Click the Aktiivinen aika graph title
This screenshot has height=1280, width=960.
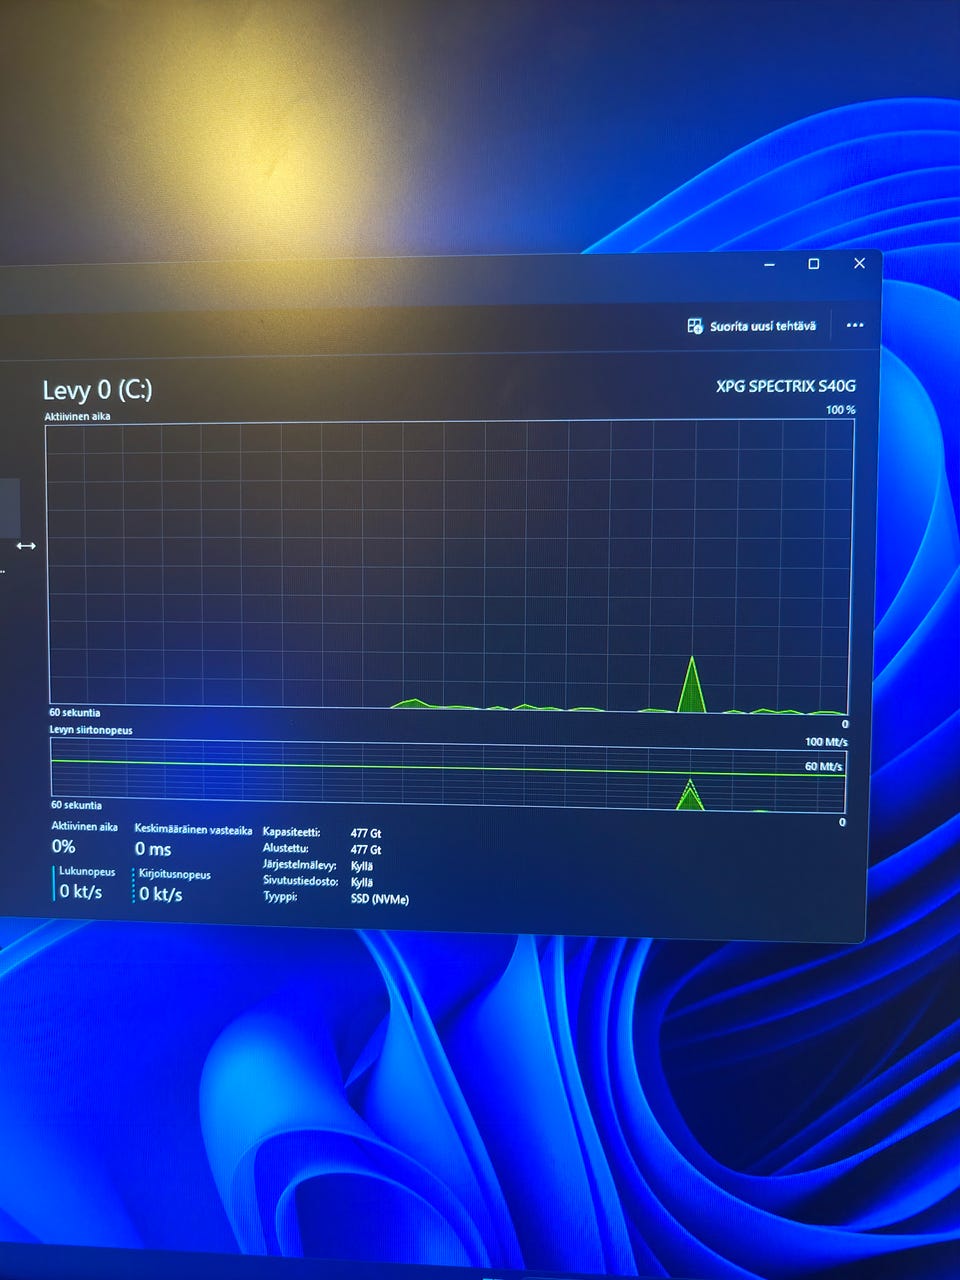(x=77, y=416)
